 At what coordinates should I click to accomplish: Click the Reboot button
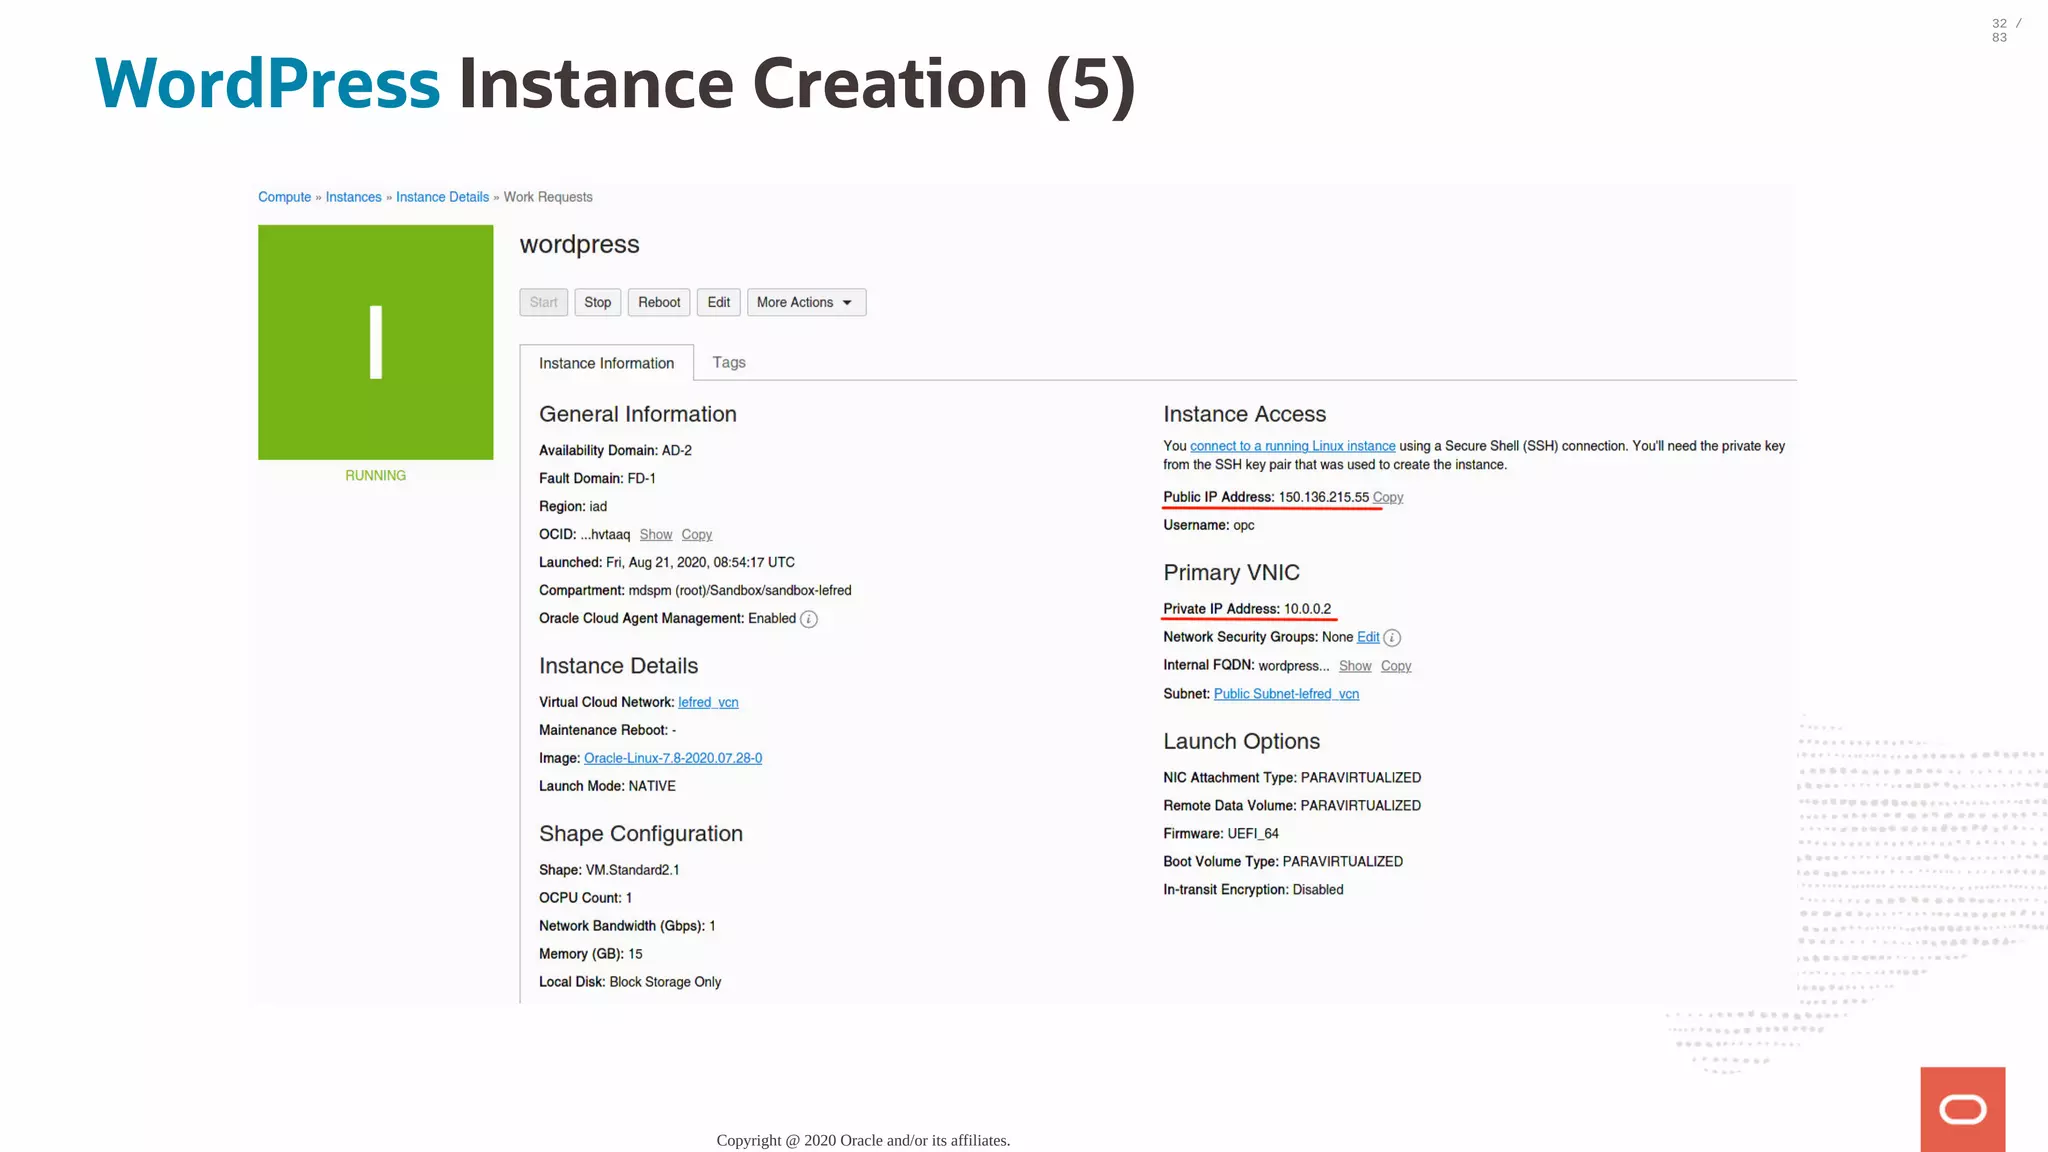click(x=658, y=302)
